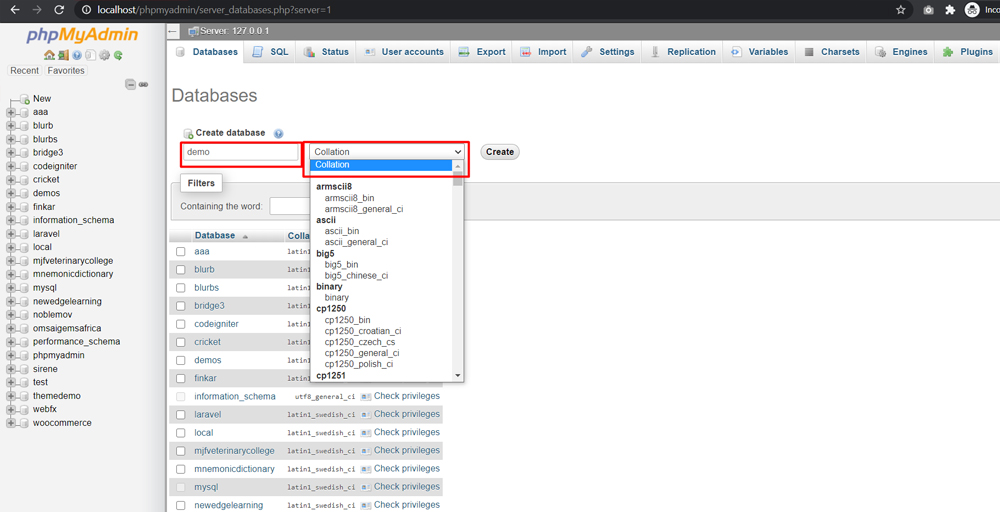Expand the test database tree node
1000x512 pixels.
pos(10,383)
